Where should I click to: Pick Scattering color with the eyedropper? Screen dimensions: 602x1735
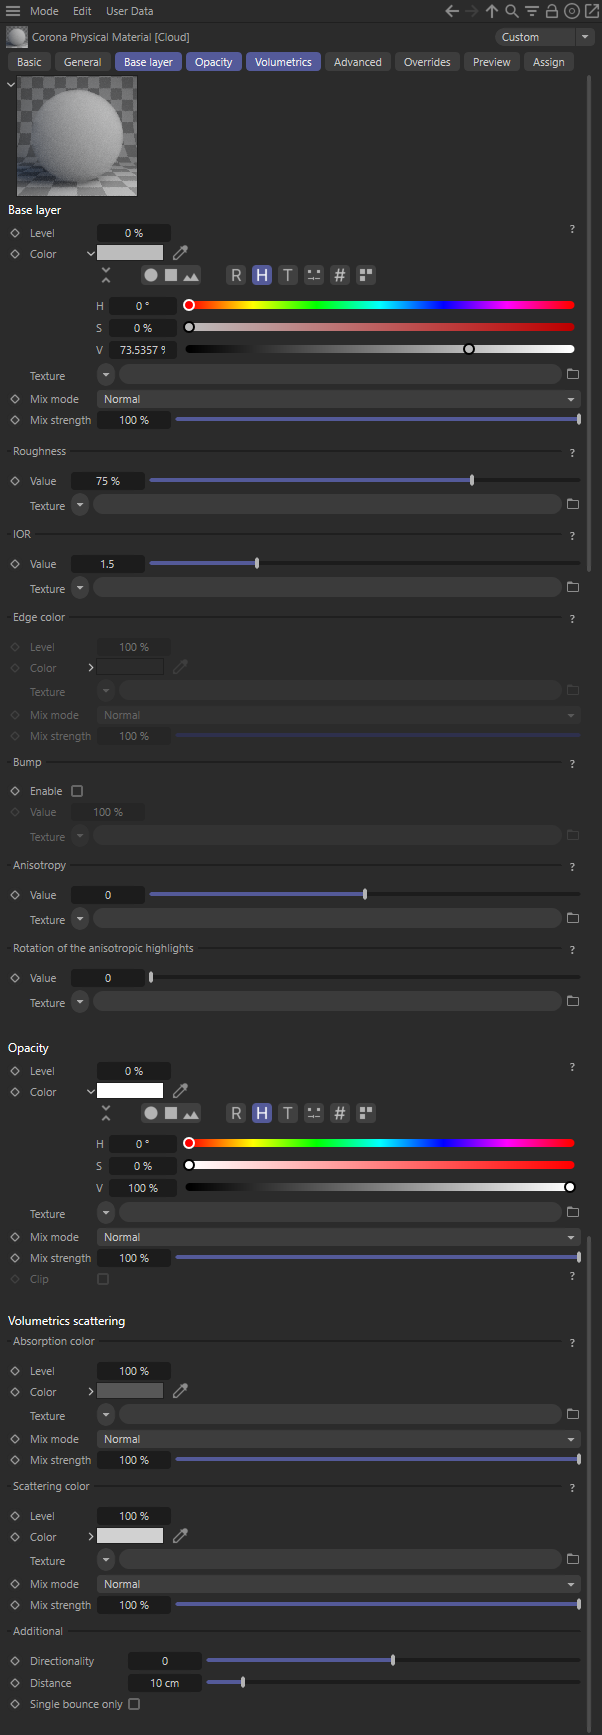click(180, 1536)
